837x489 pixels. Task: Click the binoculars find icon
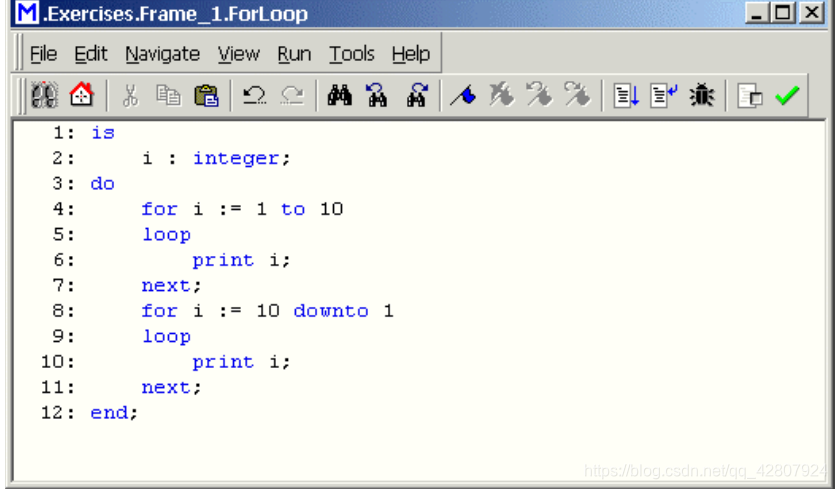click(x=339, y=96)
